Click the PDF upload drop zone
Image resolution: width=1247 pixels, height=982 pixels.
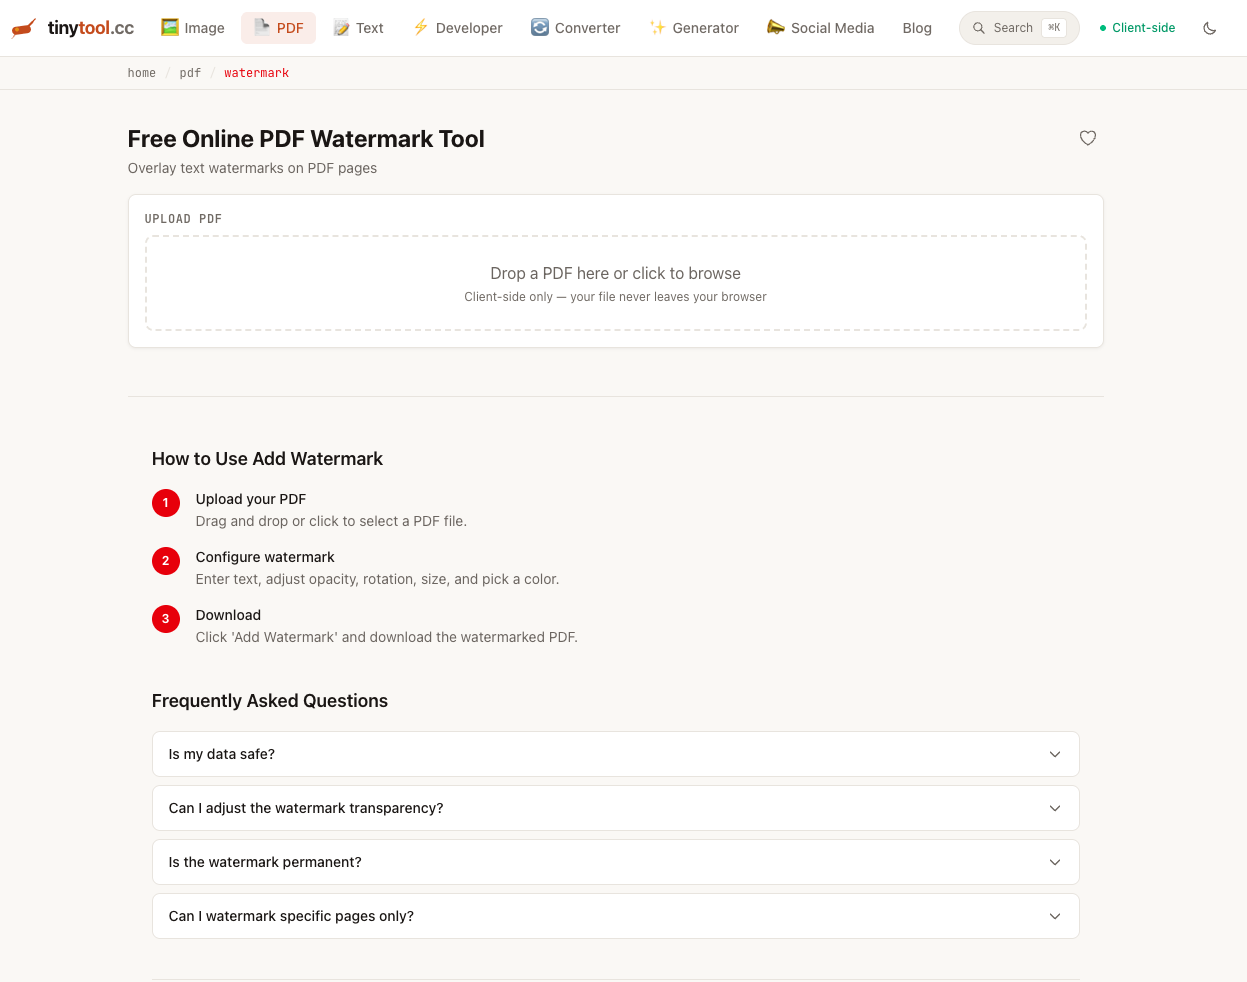coord(615,282)
